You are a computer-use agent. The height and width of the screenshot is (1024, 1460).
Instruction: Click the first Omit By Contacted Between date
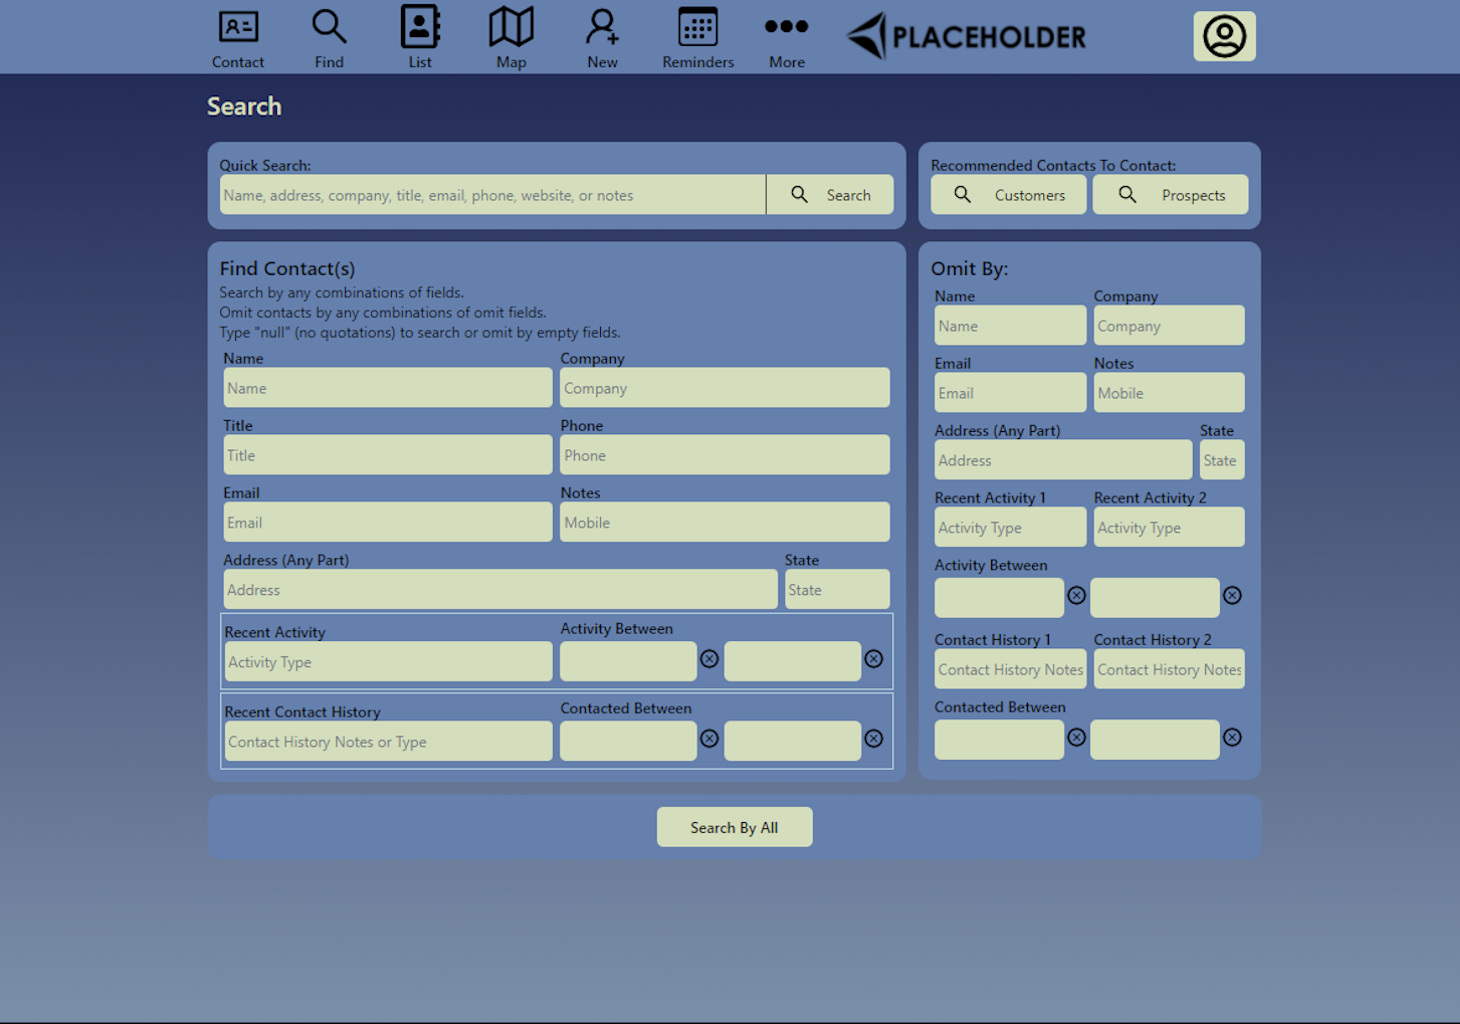click(999, 739)
